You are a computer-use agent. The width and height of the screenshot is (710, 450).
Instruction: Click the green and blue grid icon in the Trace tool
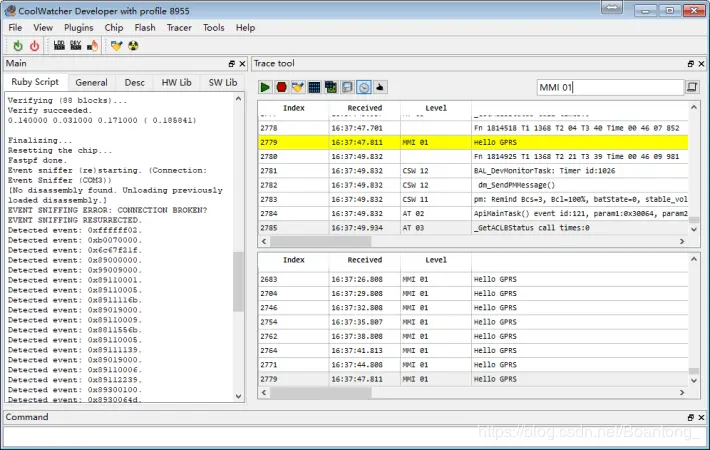[331, 87]
